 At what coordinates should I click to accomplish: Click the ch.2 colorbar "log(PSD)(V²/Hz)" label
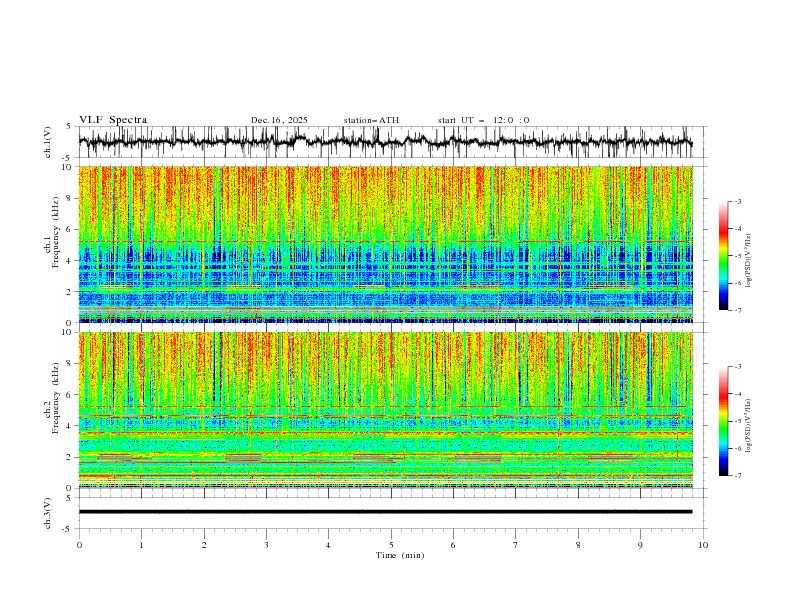coord(748,426)
